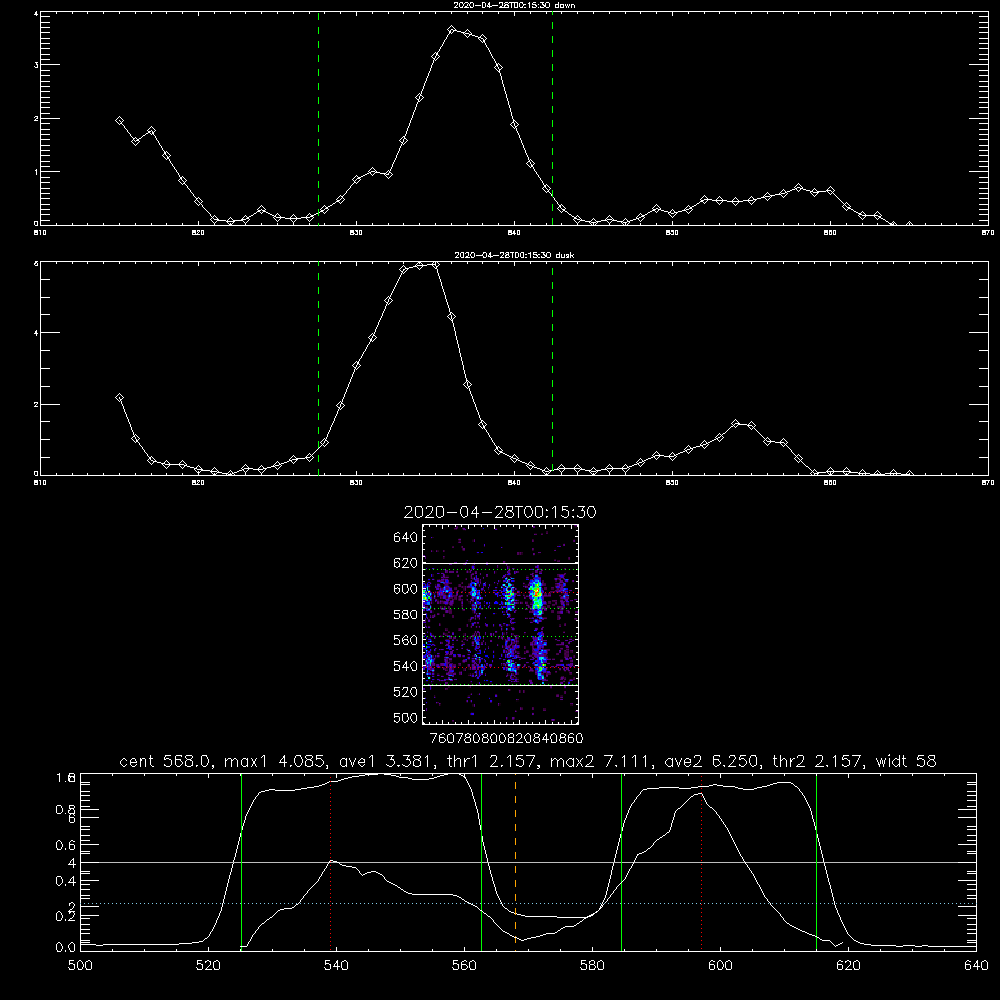Click heatmap x-axis labels '760780800820840860'

pyautogui.click(x=506, y=738)
